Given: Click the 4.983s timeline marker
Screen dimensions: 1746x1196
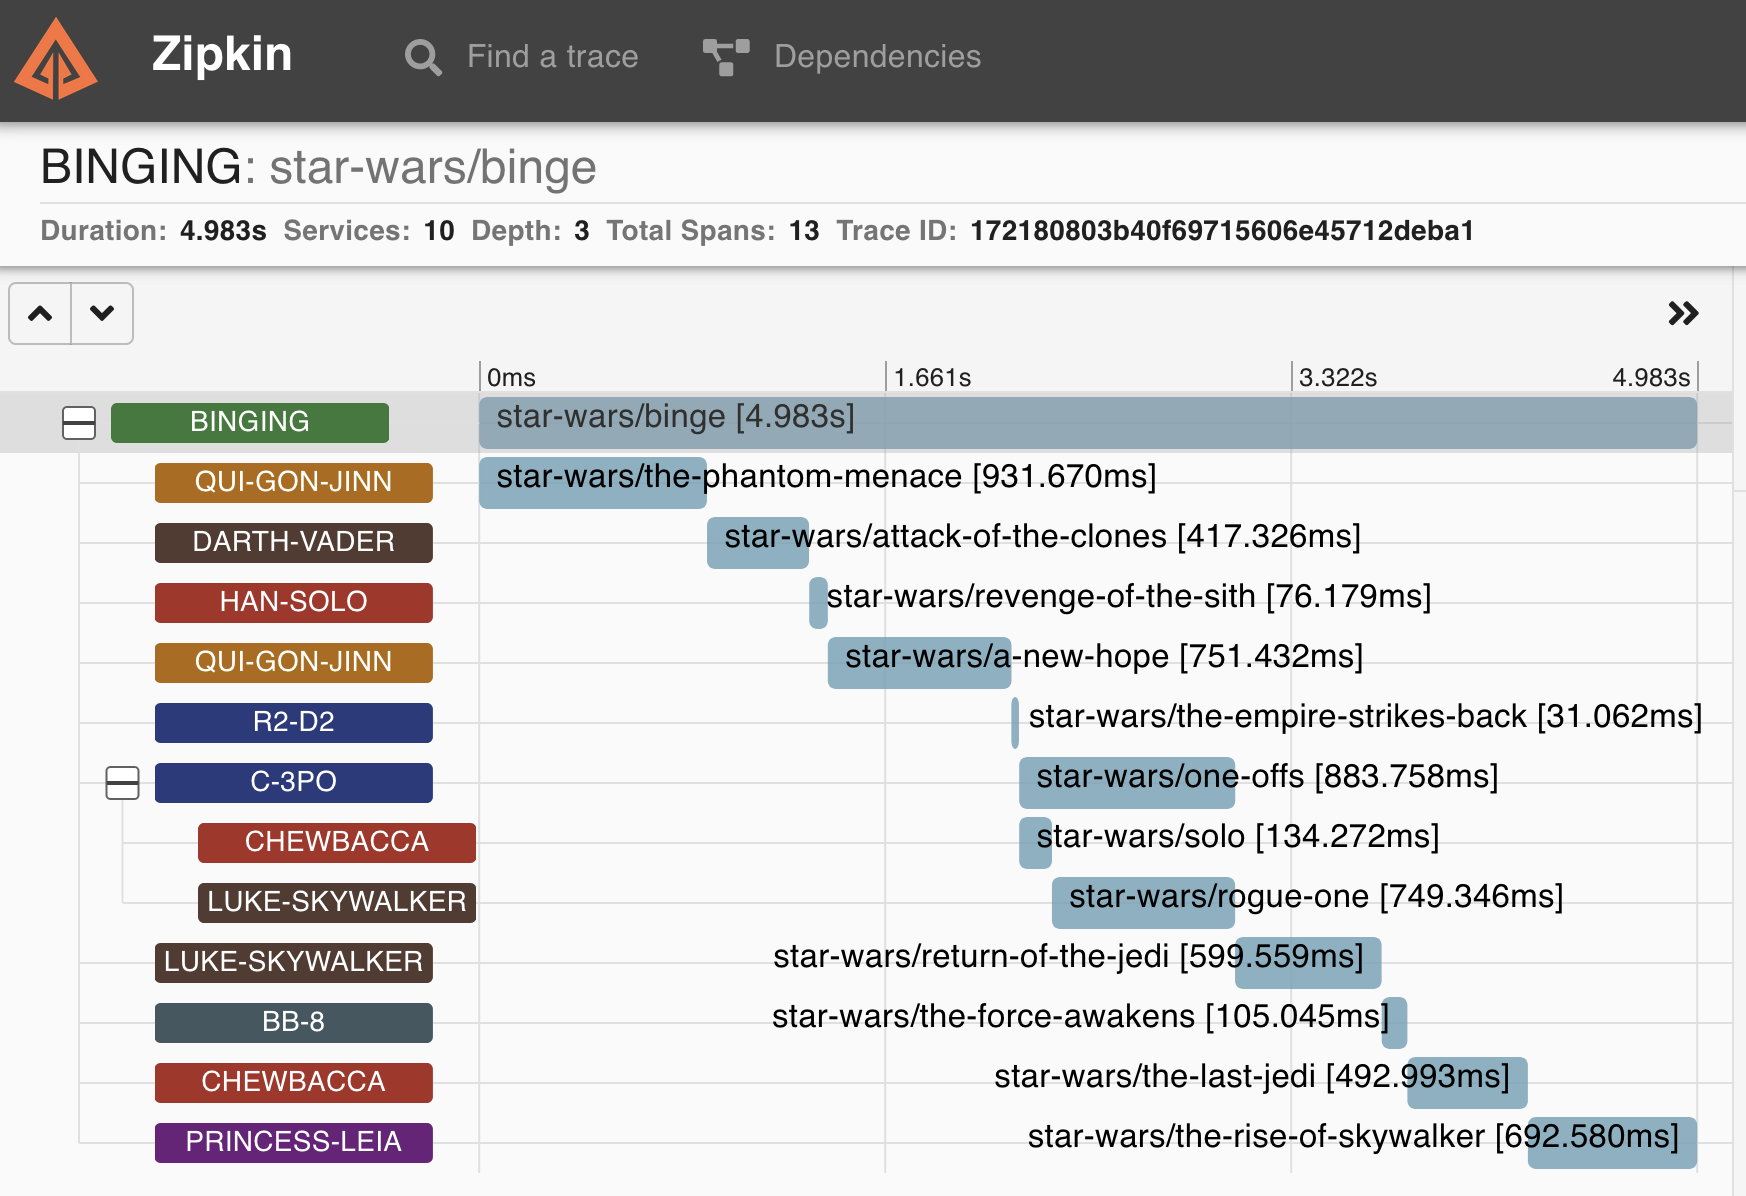Looking at the screenshot, I should click(1651, 378).
